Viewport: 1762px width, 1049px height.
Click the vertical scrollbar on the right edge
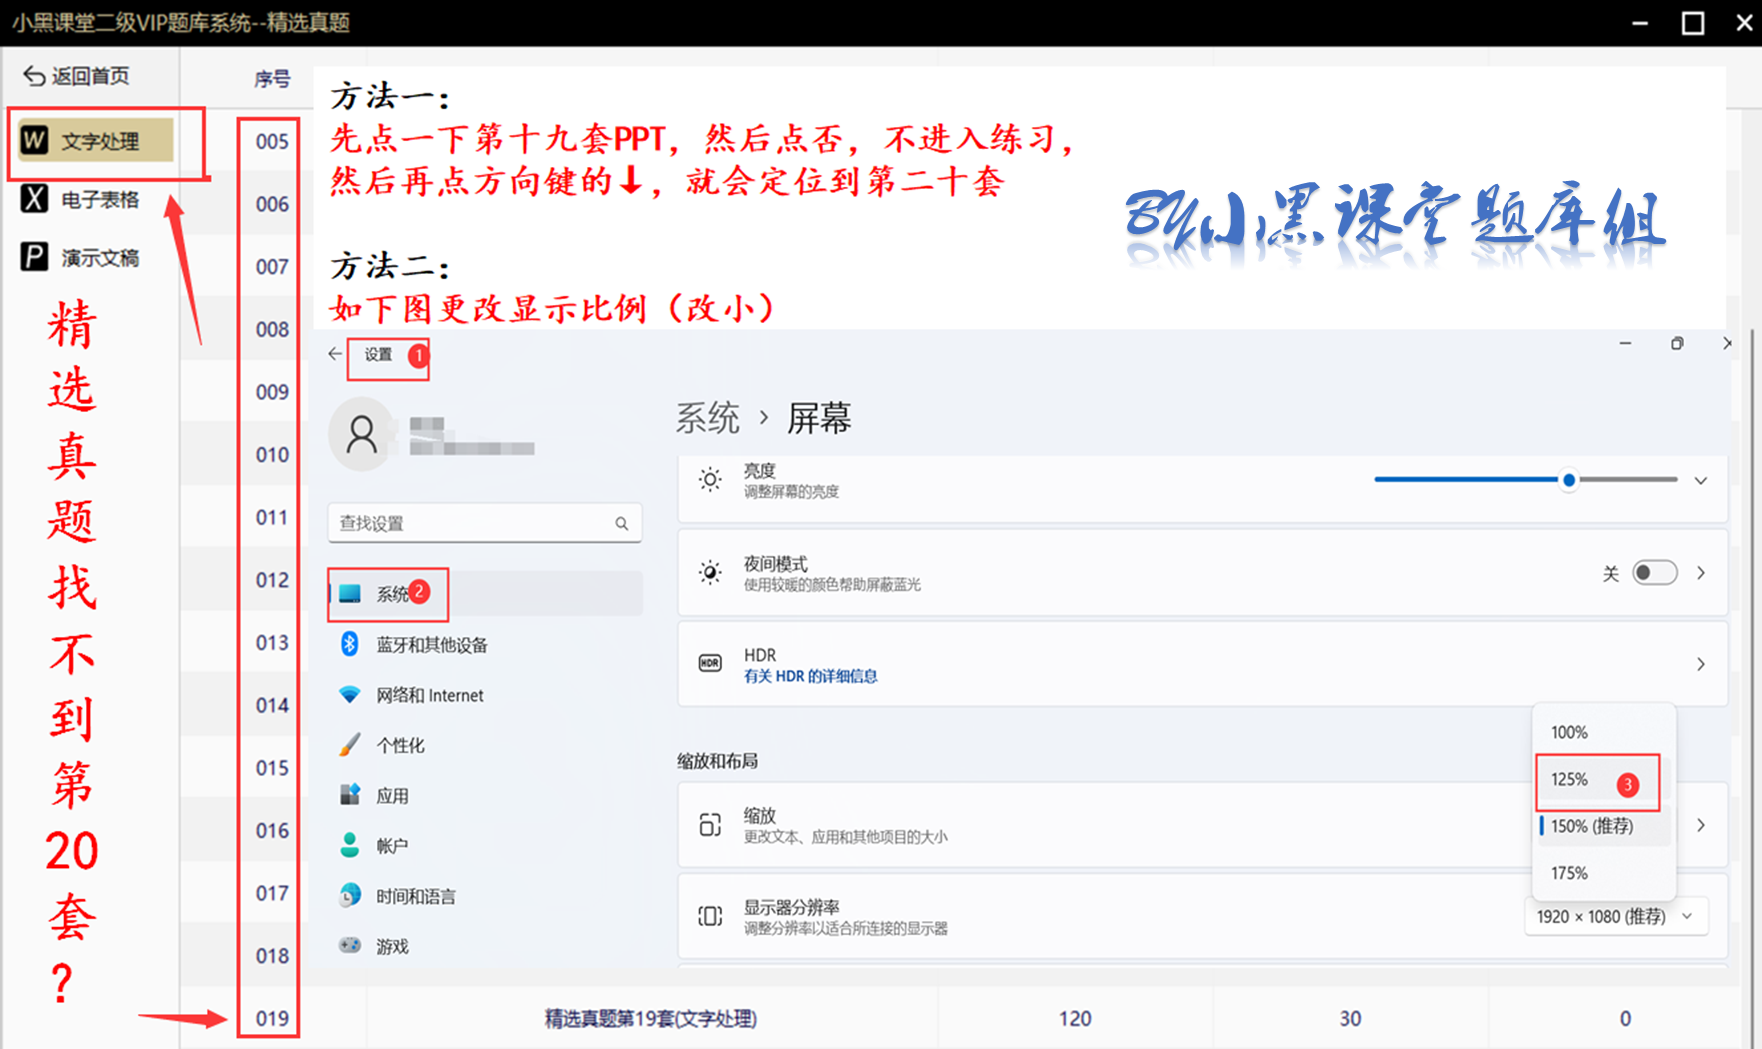point(1754,690)
